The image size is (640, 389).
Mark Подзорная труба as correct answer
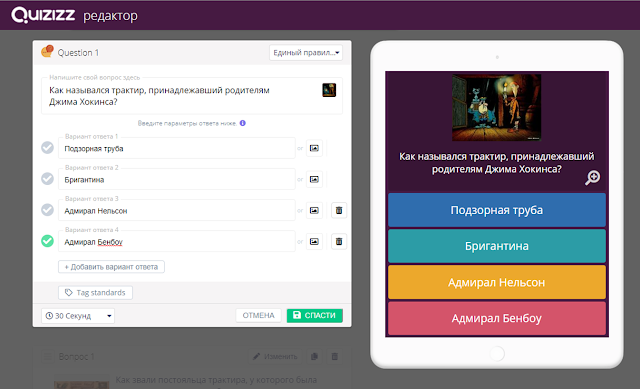click(x=47, y=148)
